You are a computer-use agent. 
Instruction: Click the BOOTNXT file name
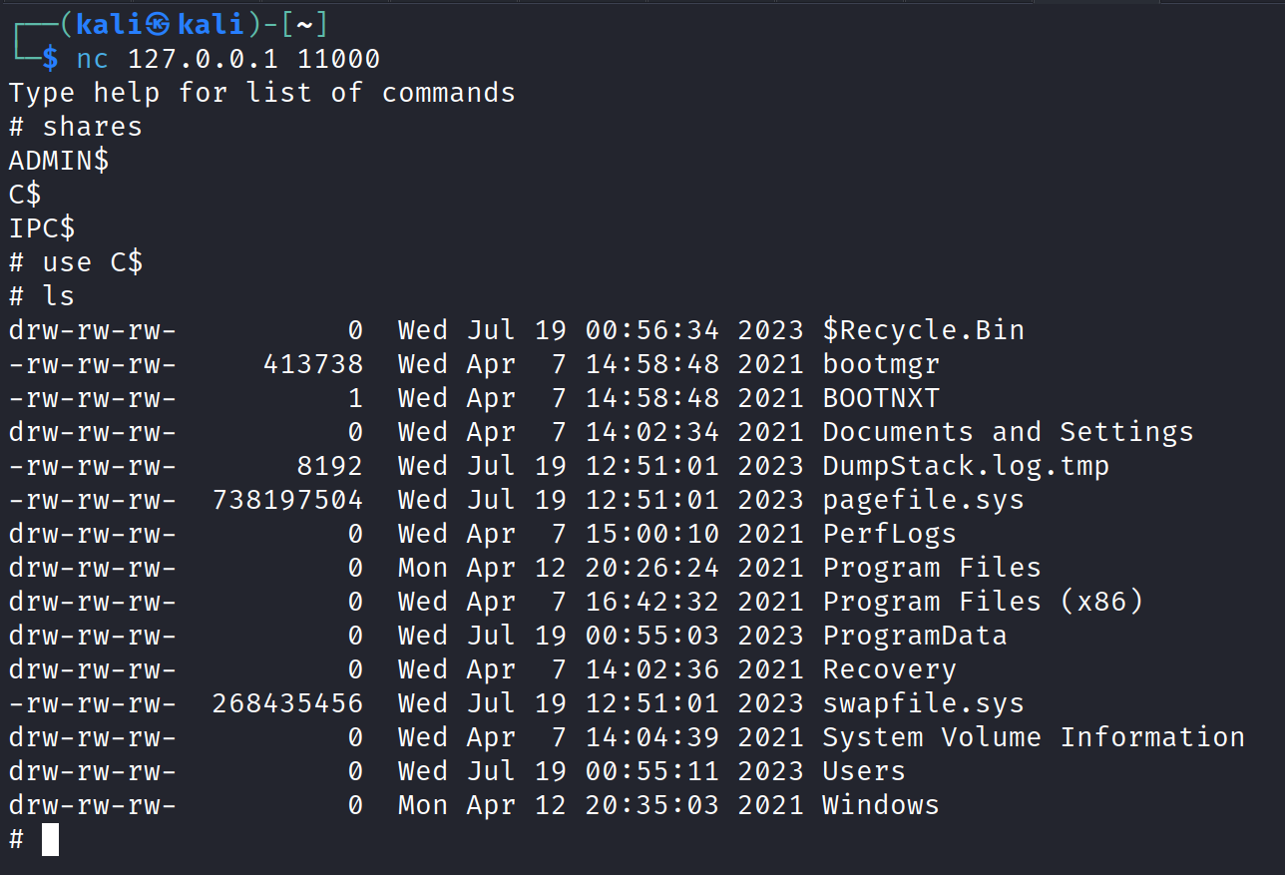pyautogui.click(x=881, y=398)
